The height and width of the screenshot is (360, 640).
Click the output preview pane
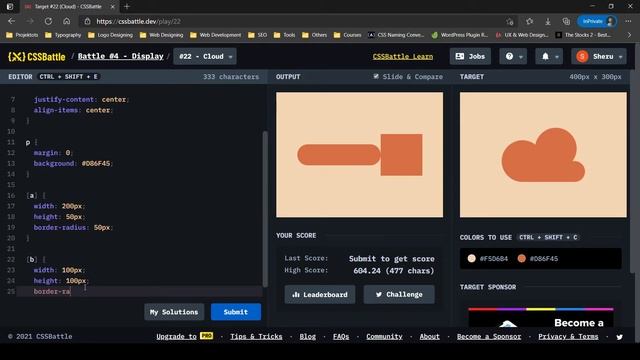pyautogui.click(x=359, y=155)
